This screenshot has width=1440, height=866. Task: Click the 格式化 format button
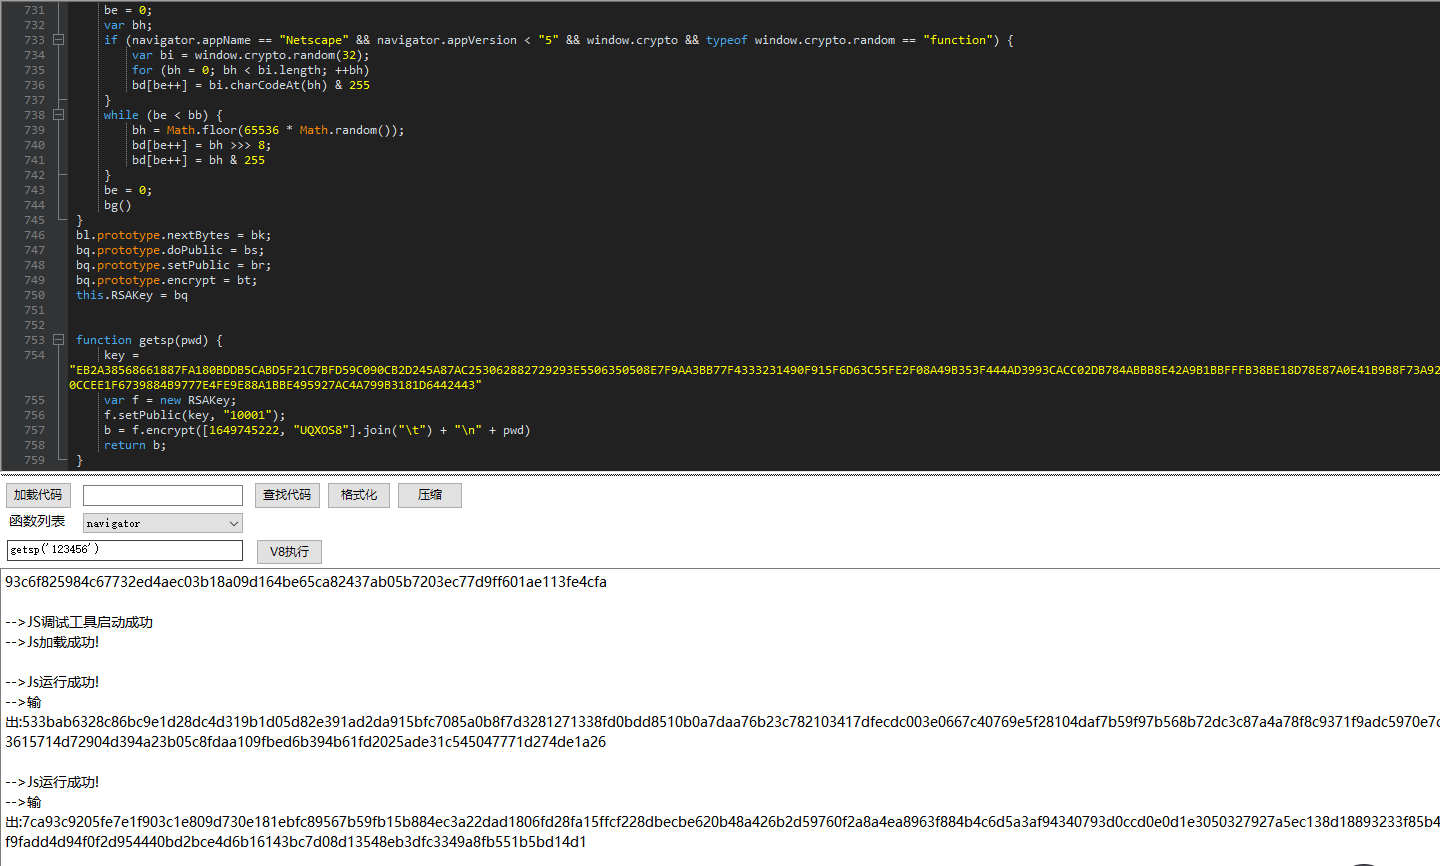pyautogui.click(x=359, y=495)
